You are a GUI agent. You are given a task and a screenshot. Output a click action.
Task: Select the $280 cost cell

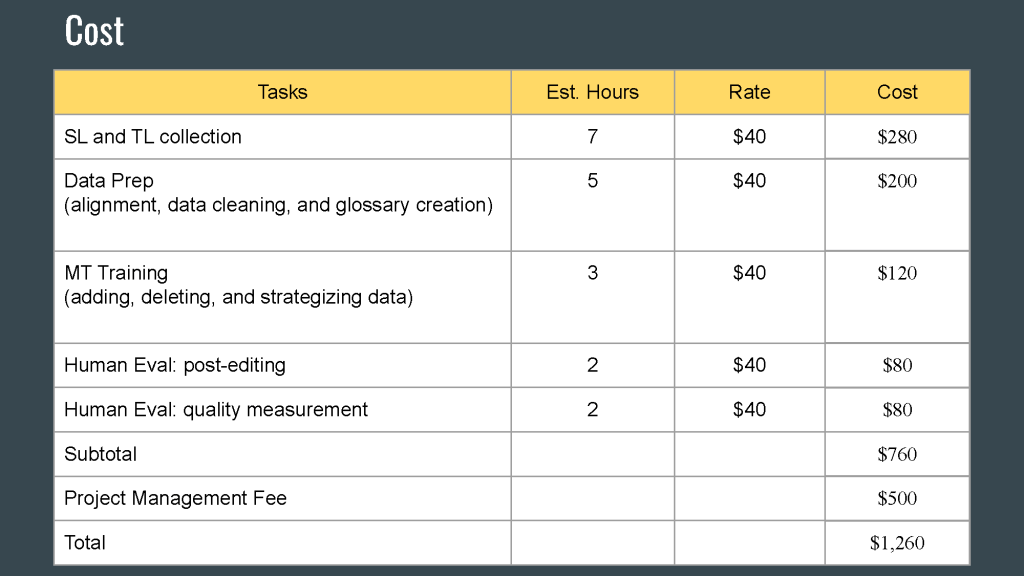(x=897, y=137)
